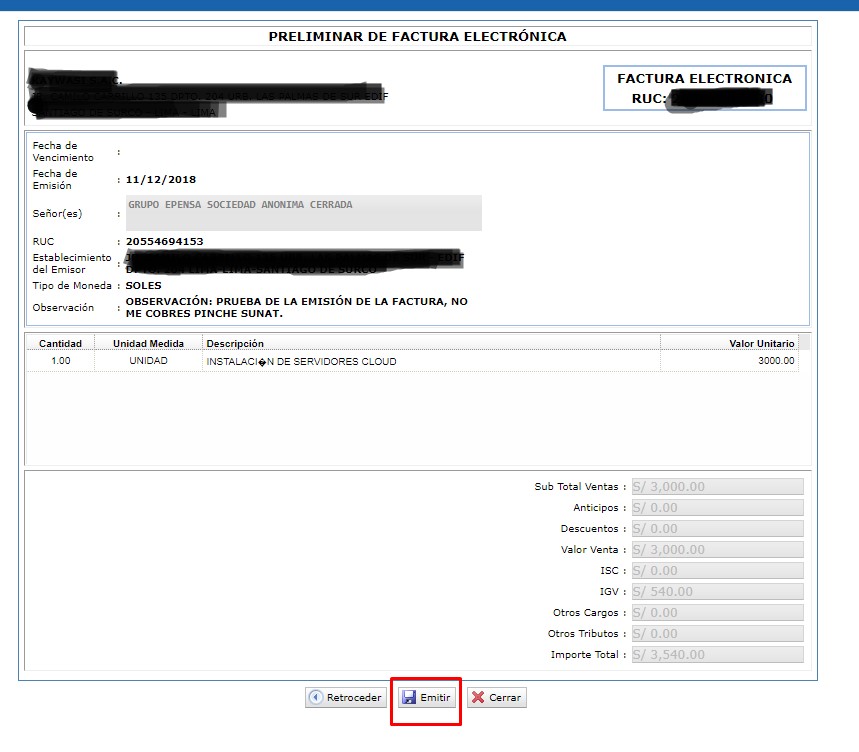This screenshot has height=752, width=859.
Task: Click the red X icon on Cerrar
Action: tap(478, 697)
